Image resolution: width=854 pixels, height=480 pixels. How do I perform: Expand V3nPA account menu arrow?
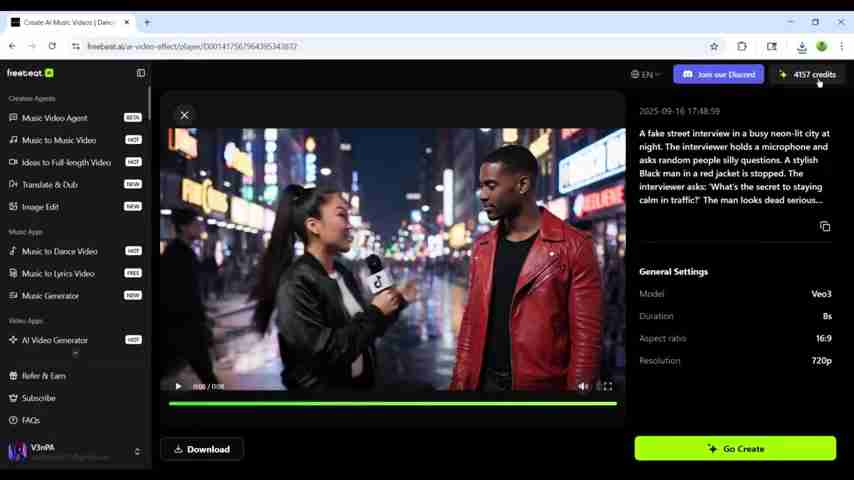[137, 452]
